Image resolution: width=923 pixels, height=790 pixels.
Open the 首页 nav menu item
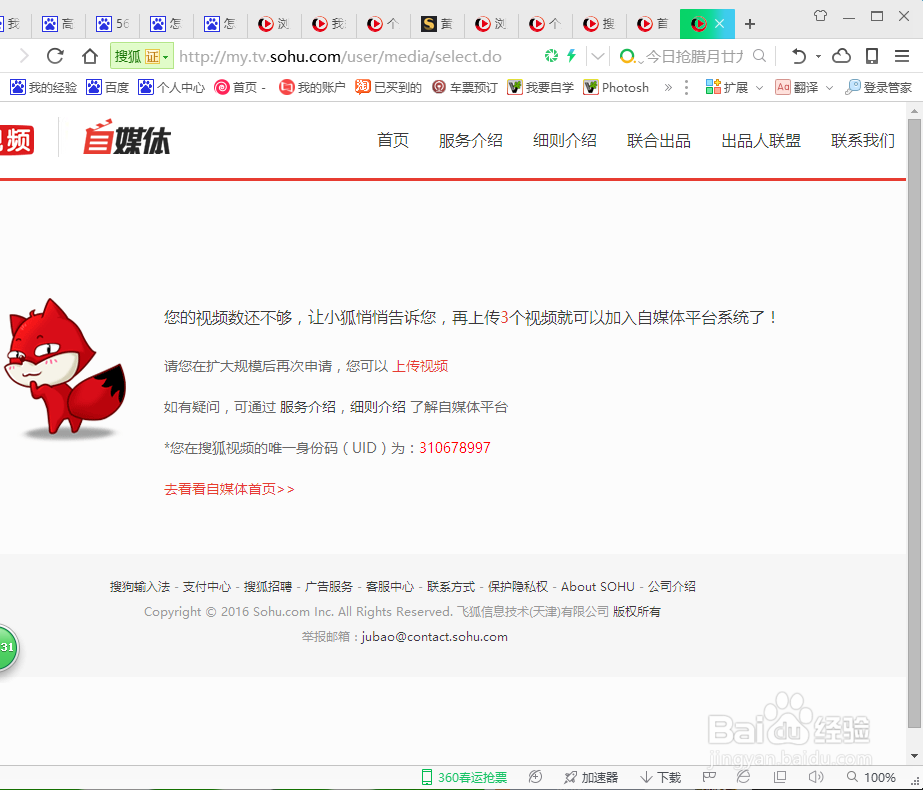pos(393,141)
